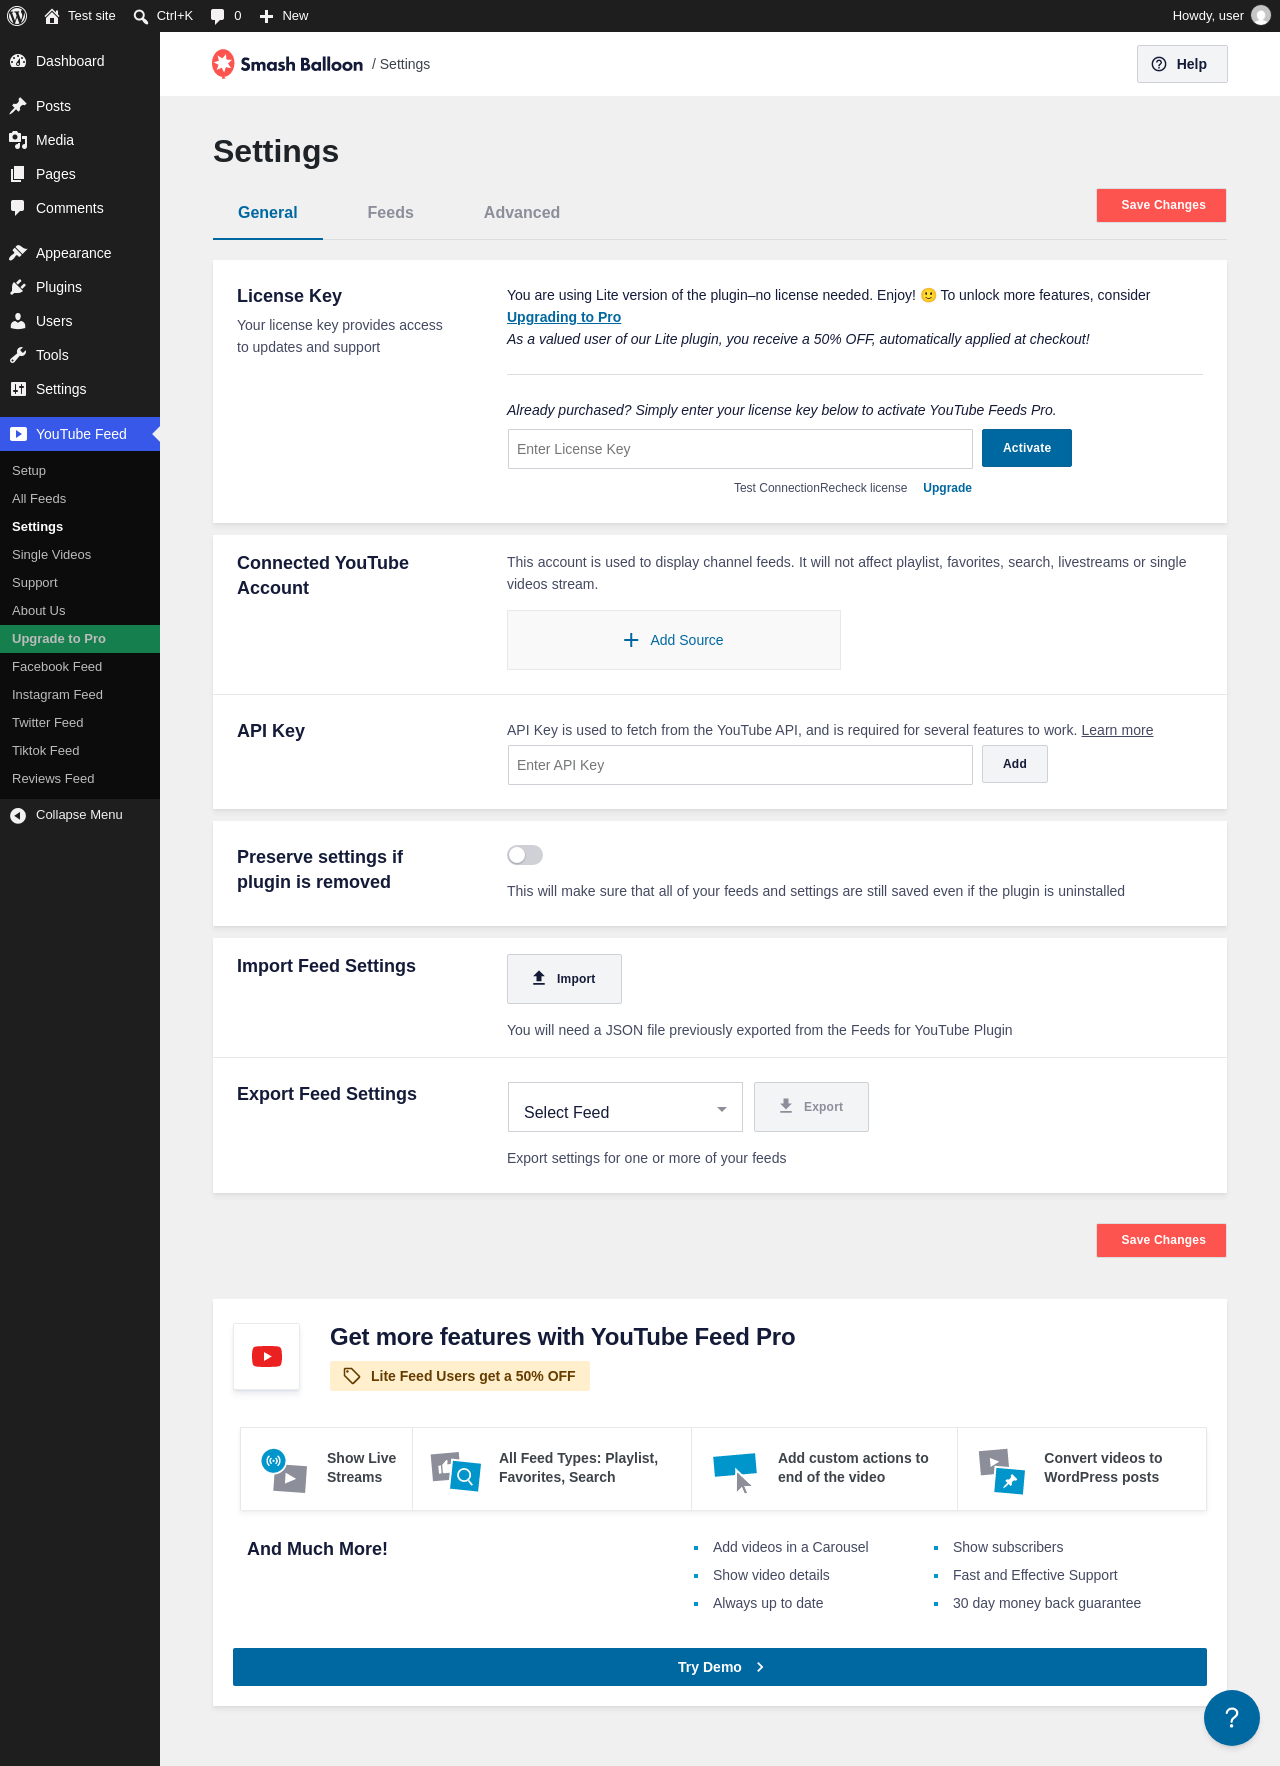Click the Collapse Menu arrow icon
1280x1766 pixels.
coord(18,815)
